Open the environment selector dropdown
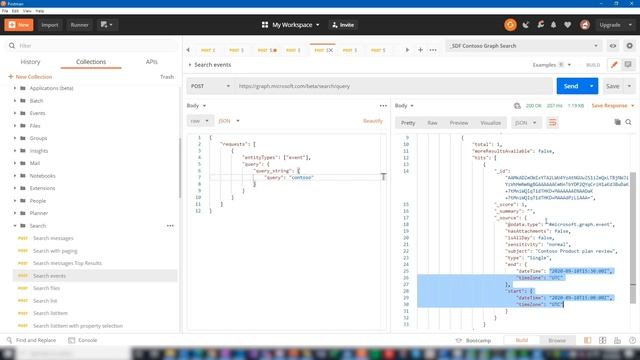 coord(523,46)
